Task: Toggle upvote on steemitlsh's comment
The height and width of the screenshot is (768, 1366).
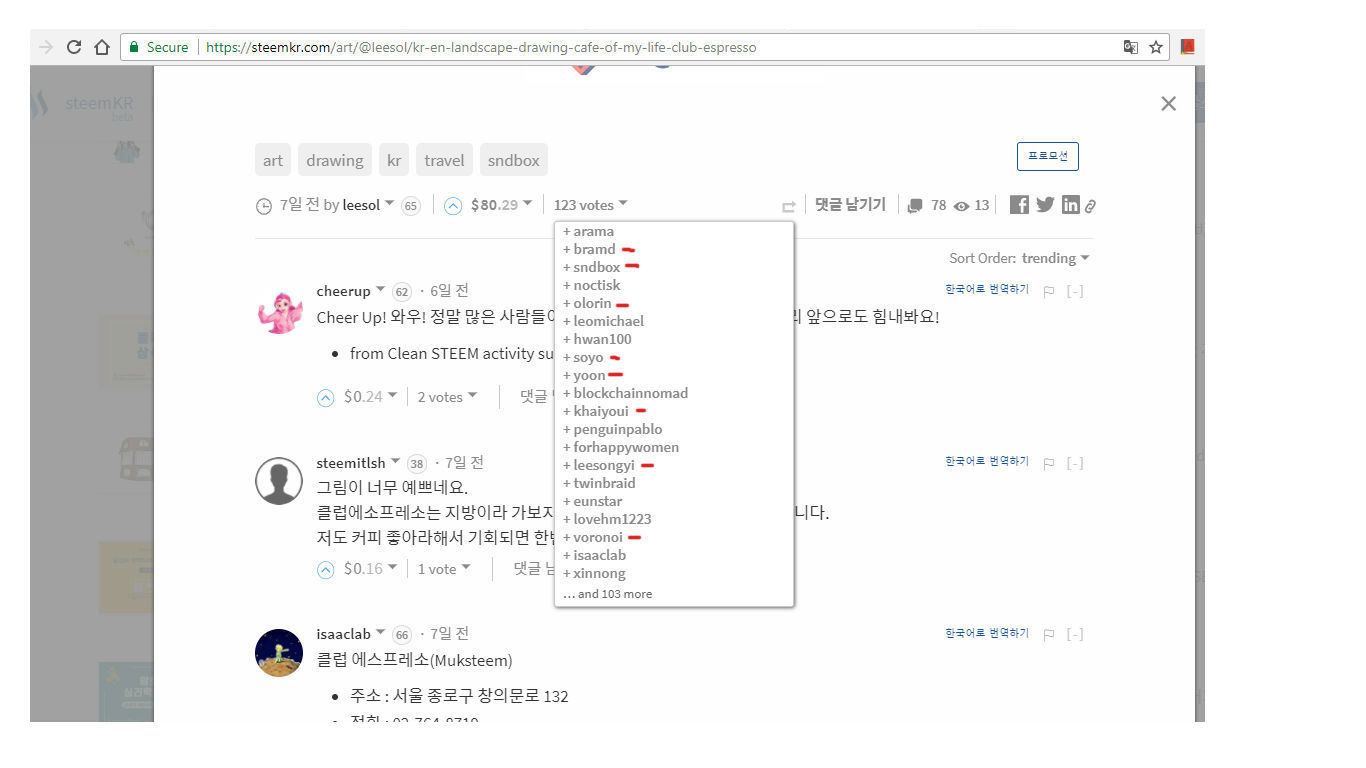Action: pos(325,568)
